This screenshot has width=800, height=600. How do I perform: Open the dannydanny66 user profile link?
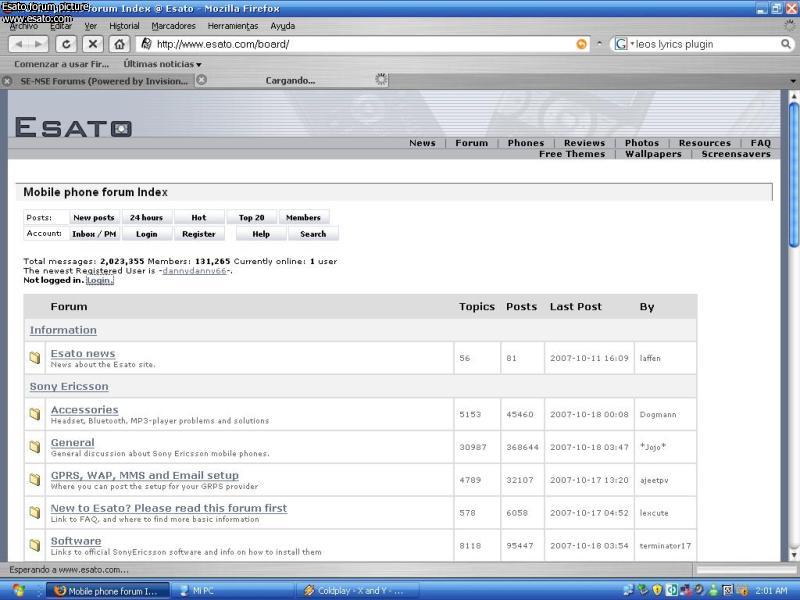[x=194, y=270]
